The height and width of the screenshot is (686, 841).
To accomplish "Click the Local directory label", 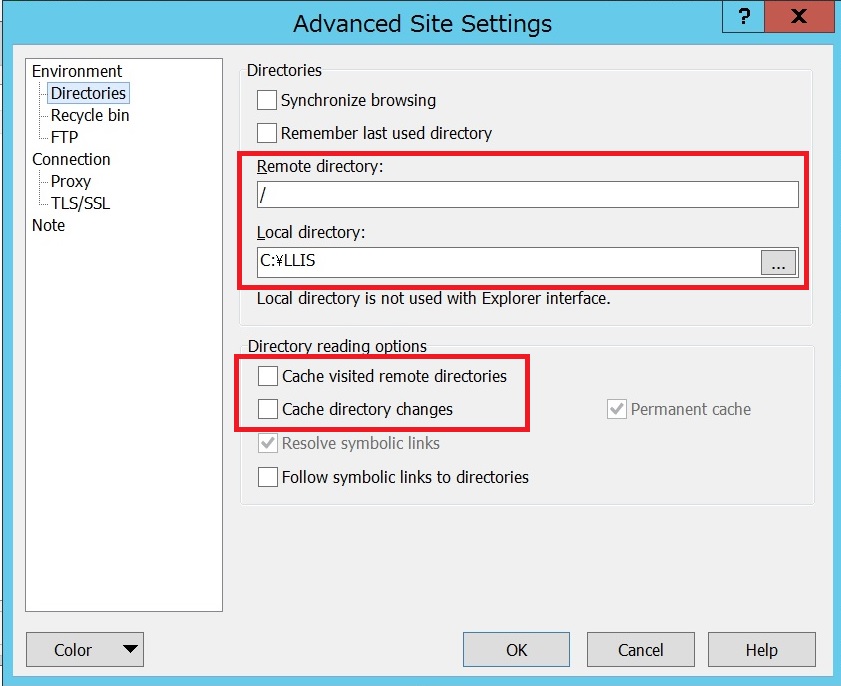I will point(311,232).
